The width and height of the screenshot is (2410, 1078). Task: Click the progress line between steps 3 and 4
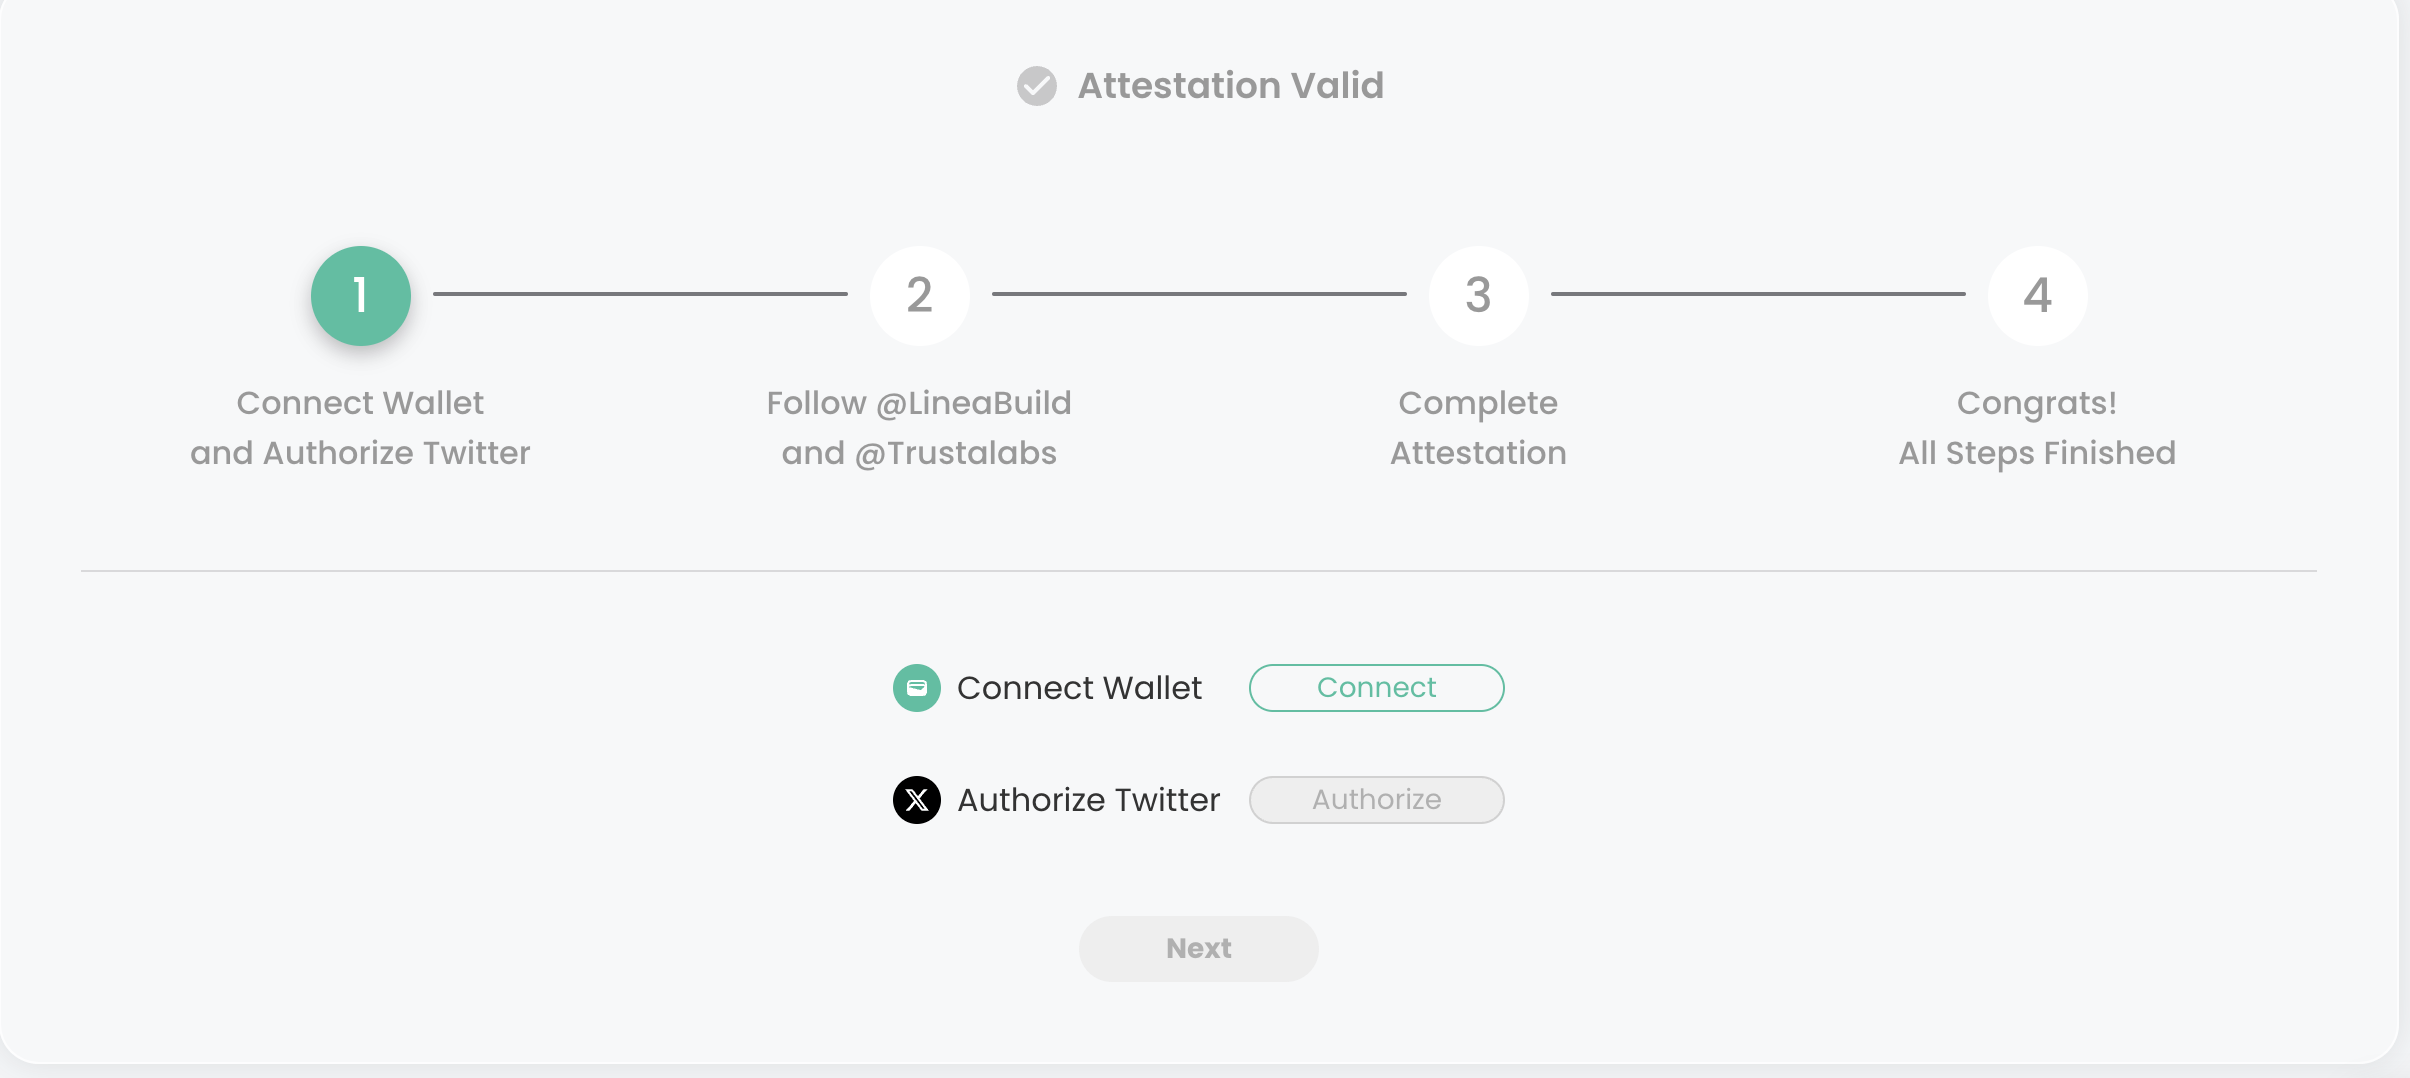[1758, 294]
